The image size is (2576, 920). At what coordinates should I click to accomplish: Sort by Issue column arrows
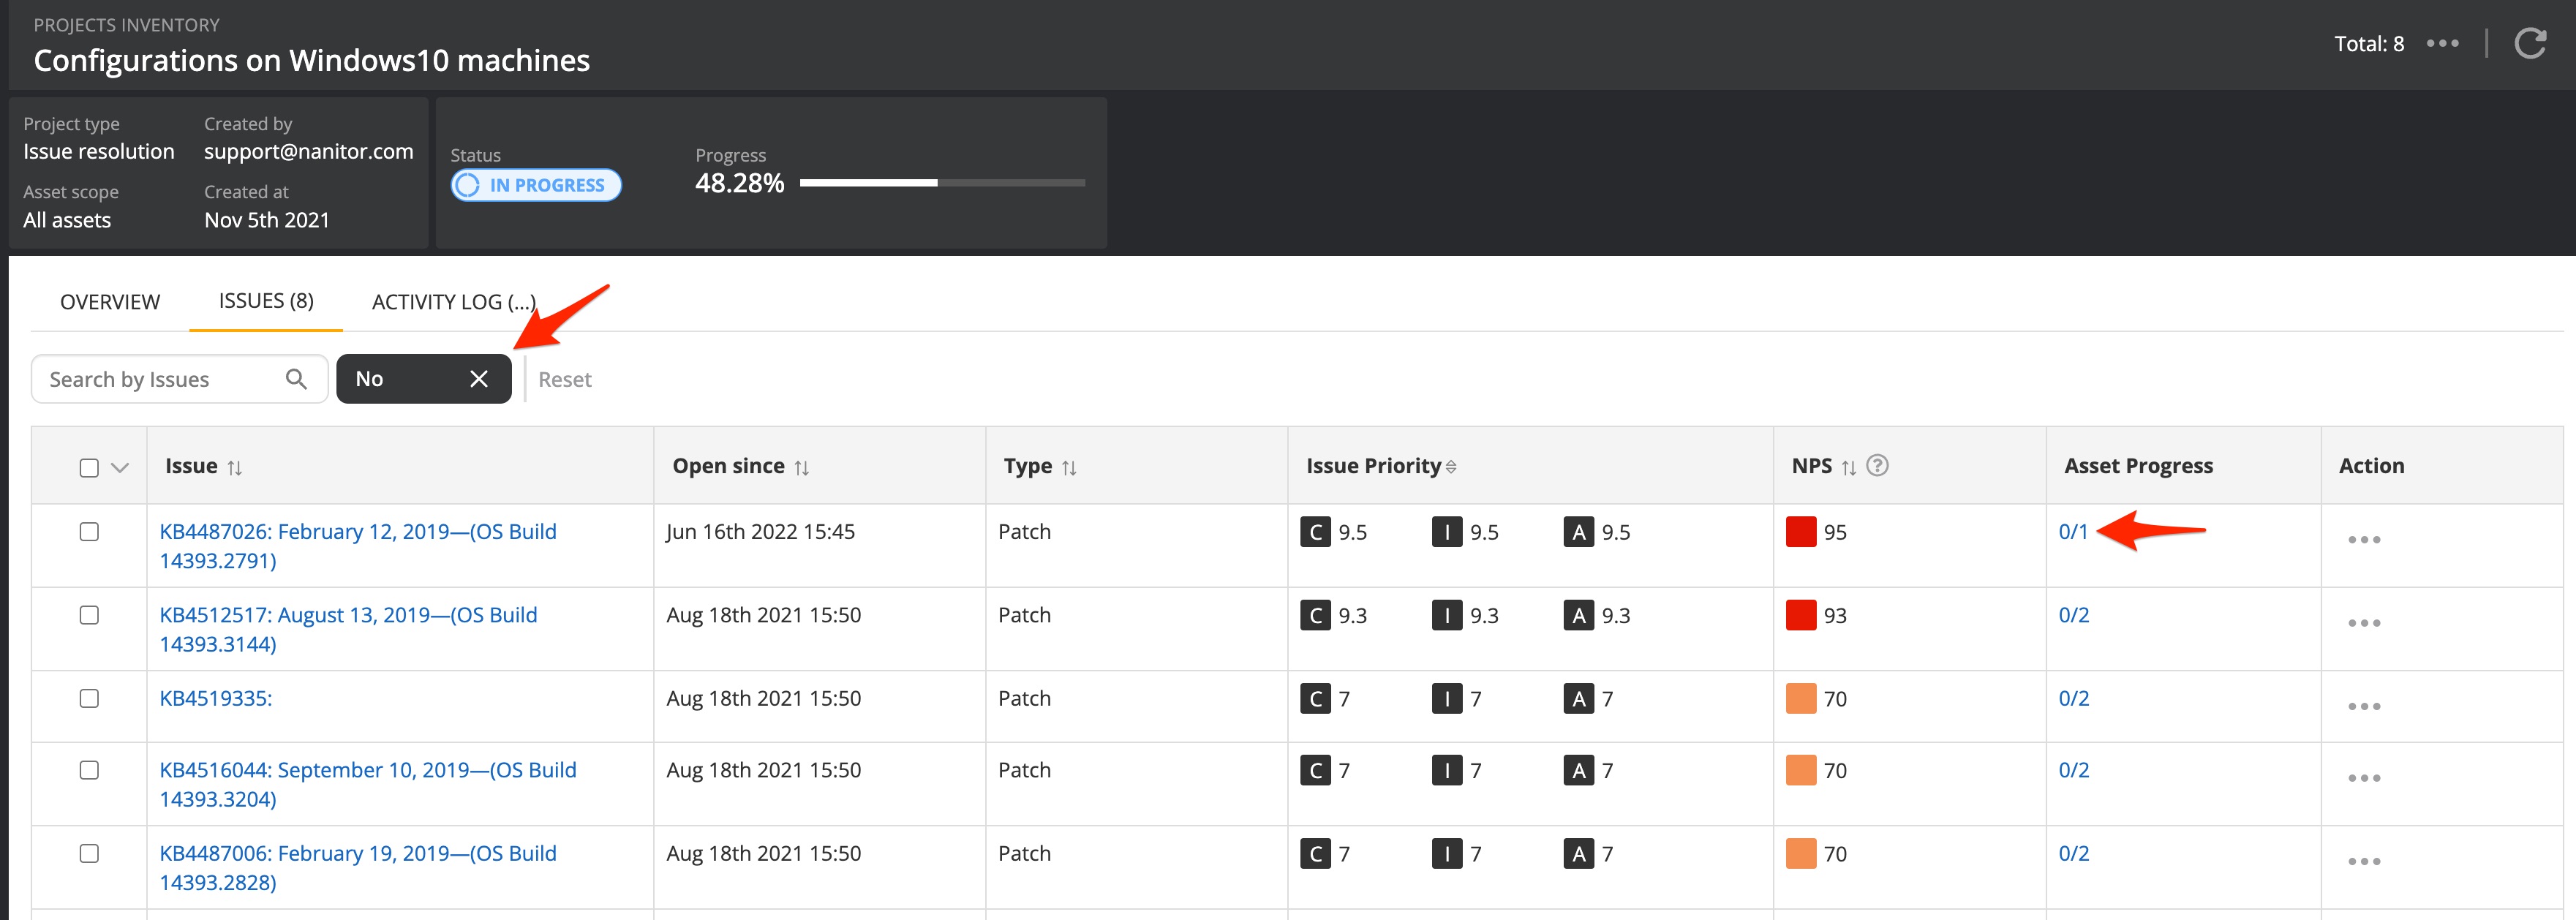(235, 467)
